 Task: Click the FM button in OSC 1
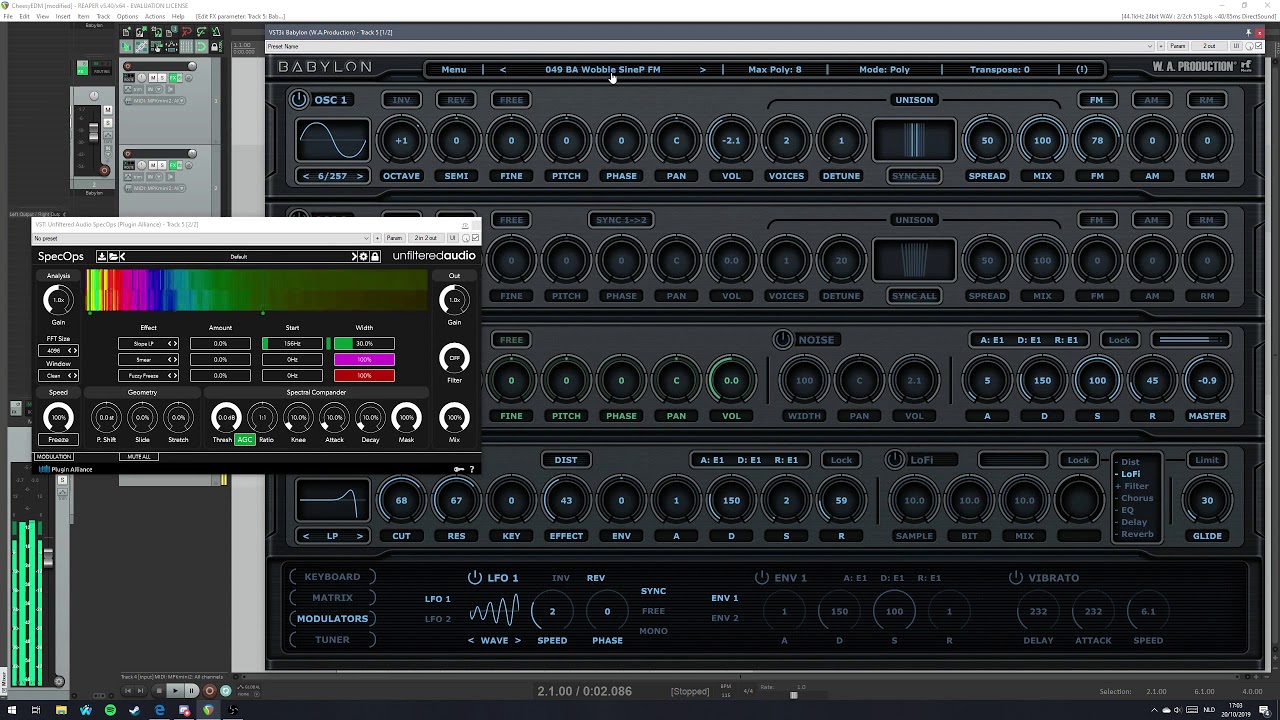click(x=1097, y=100)
